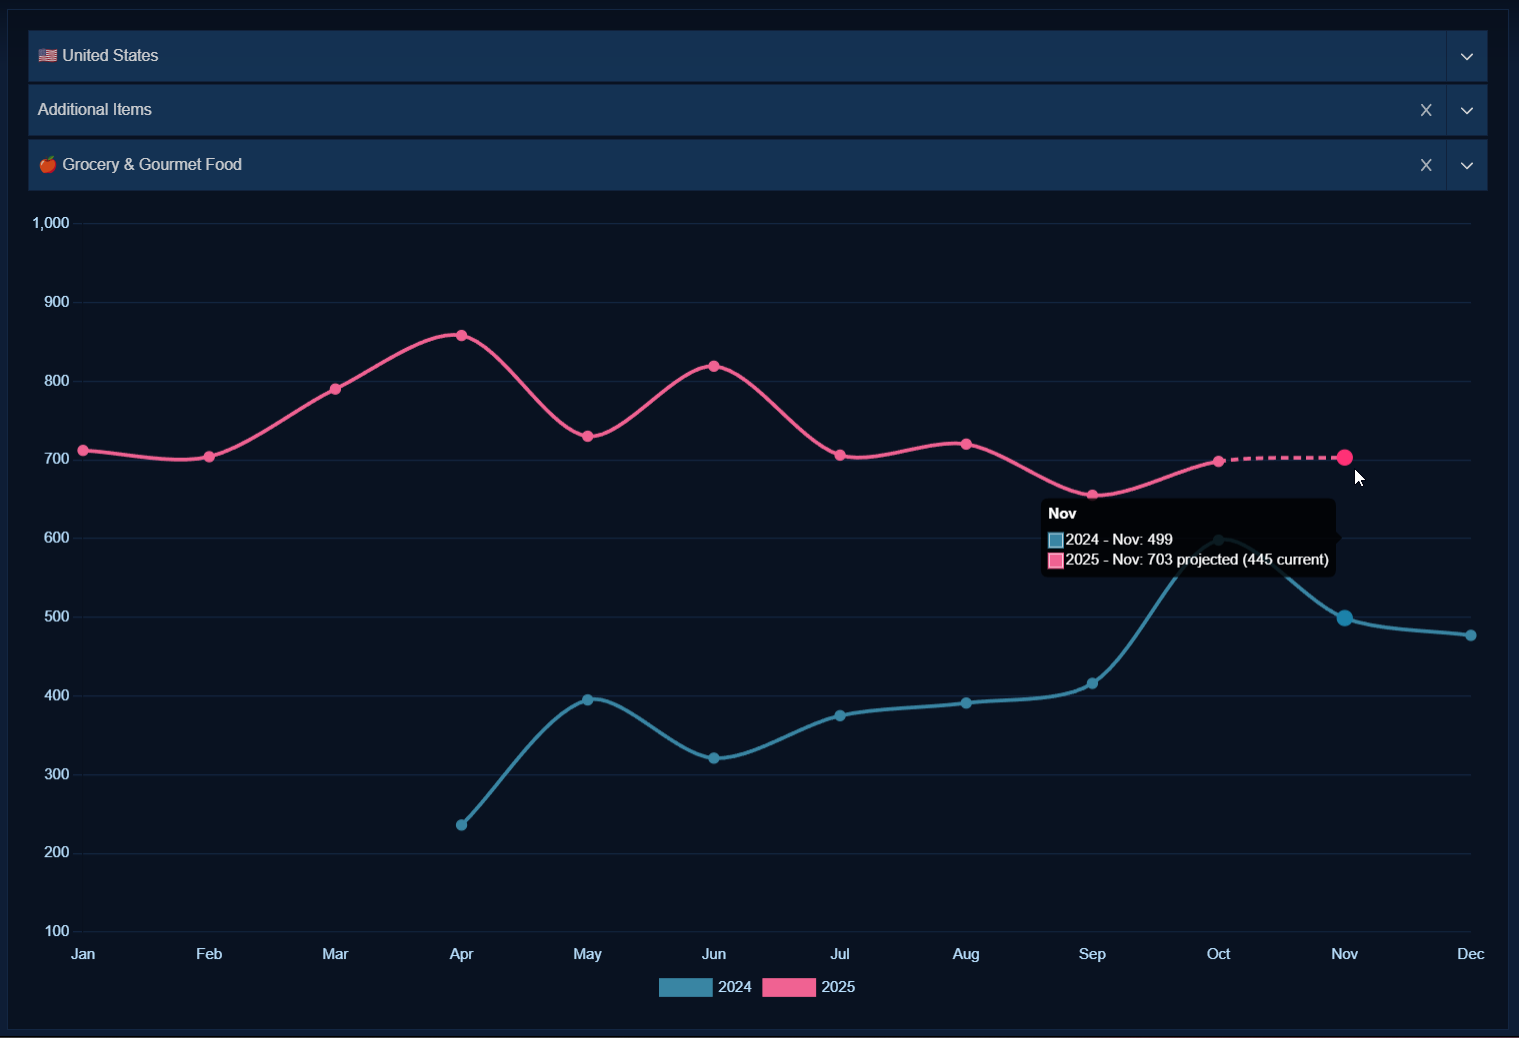Click the Grocery & Gourmet Food label
Viewport: 1519px width, 1038px height.
point(152,165)
